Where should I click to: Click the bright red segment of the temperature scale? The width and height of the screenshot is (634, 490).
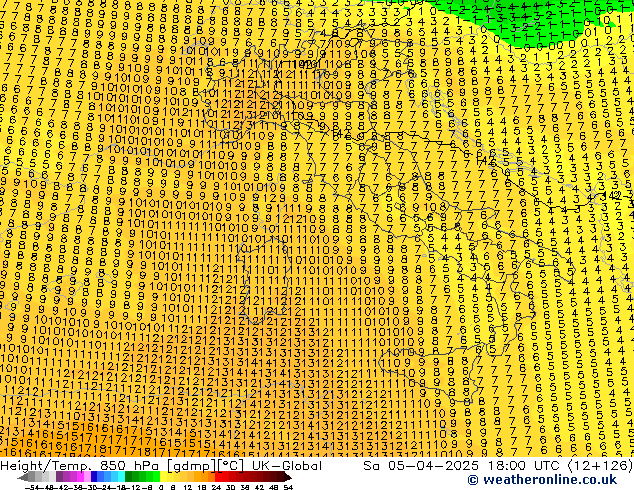(x=218, y=476)
